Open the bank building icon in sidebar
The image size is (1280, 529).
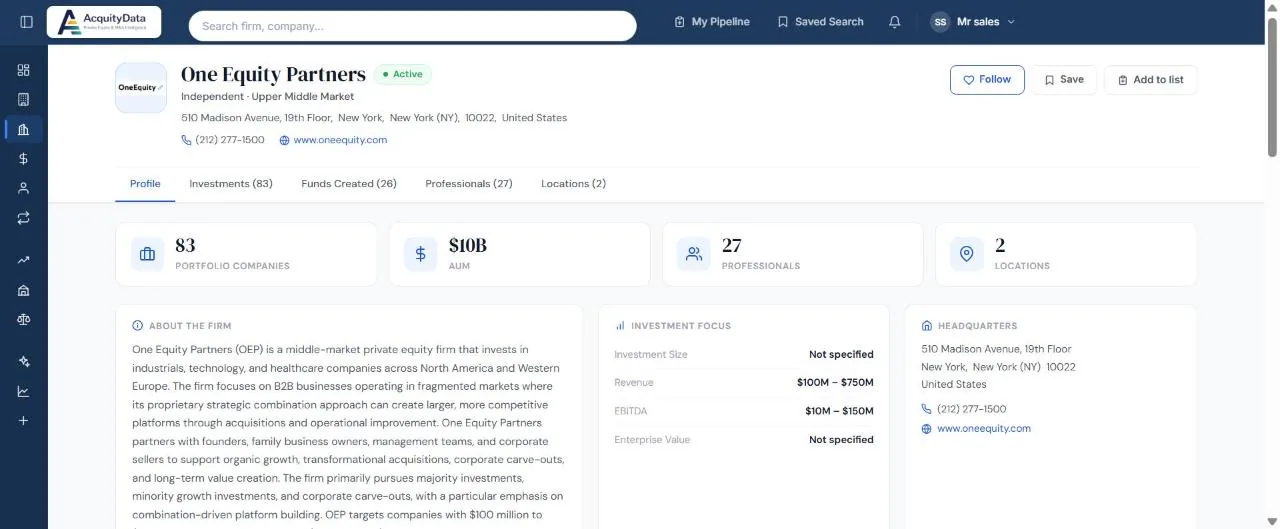point(24,290)
